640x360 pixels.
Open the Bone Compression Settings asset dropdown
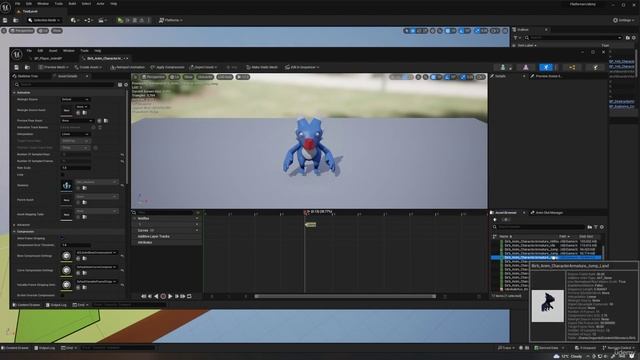click(96, 253)
